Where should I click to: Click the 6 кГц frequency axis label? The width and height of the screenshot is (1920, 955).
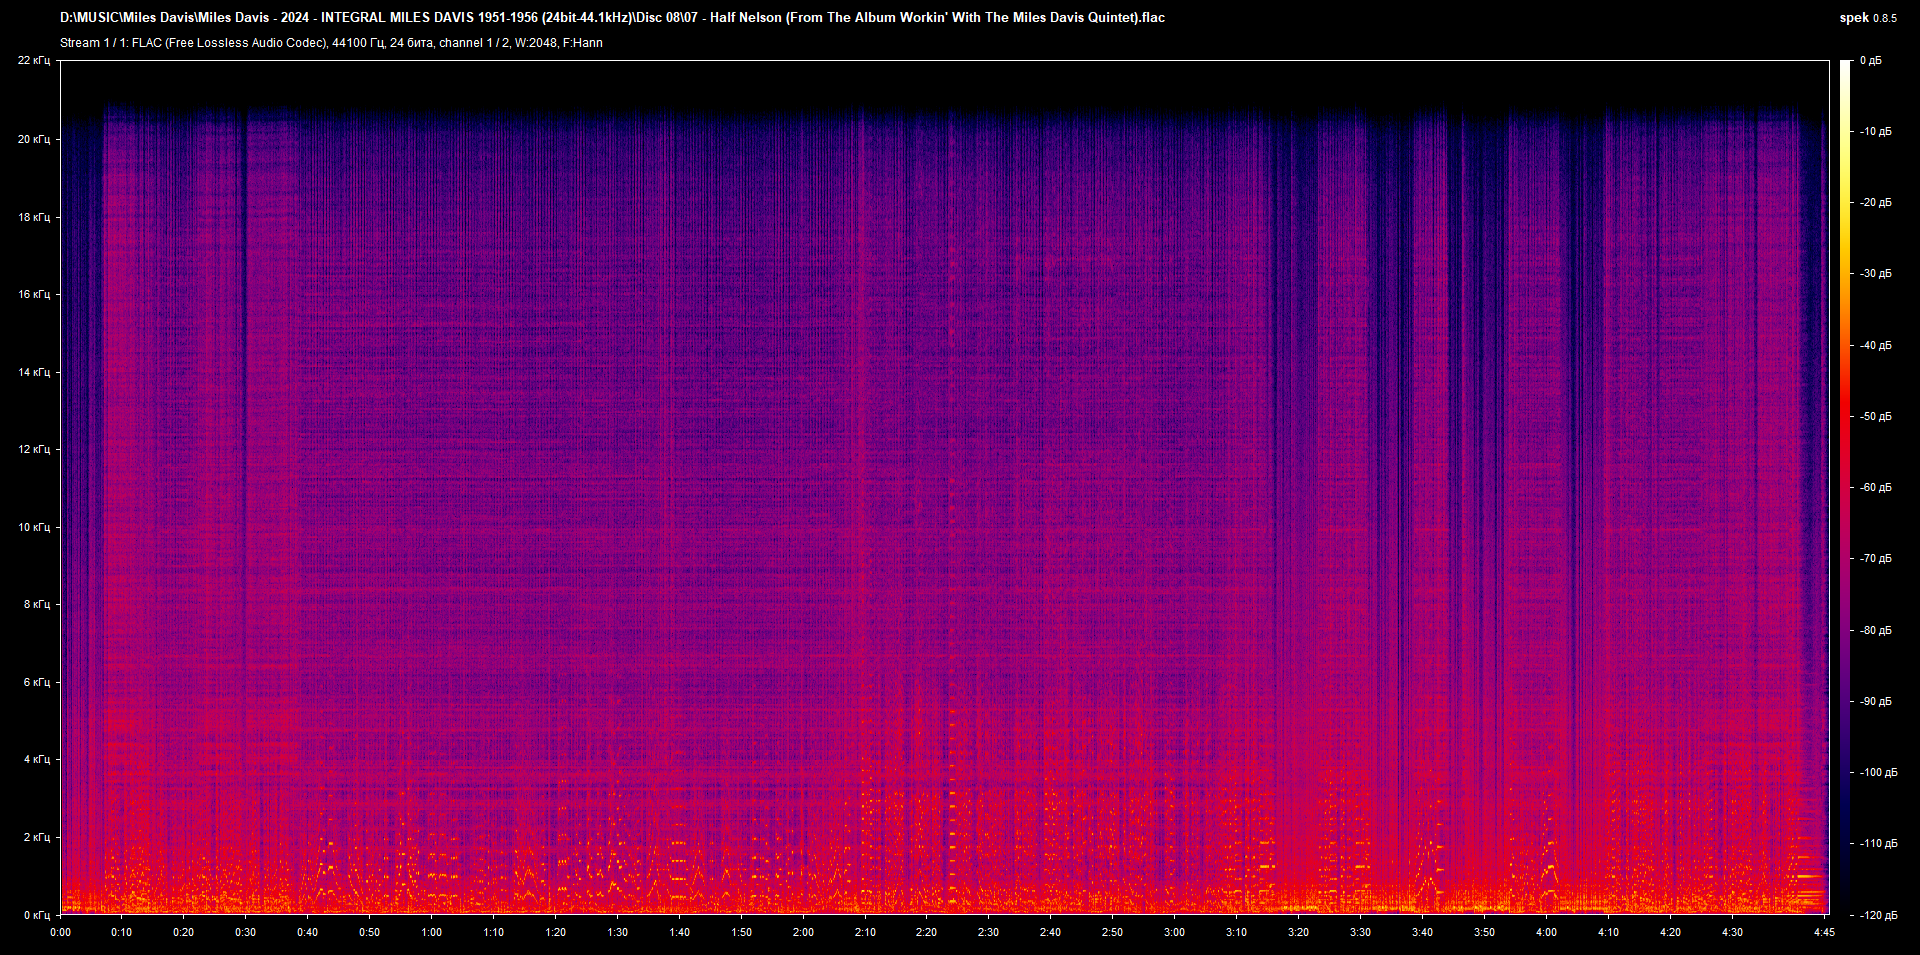coord(37,682)
